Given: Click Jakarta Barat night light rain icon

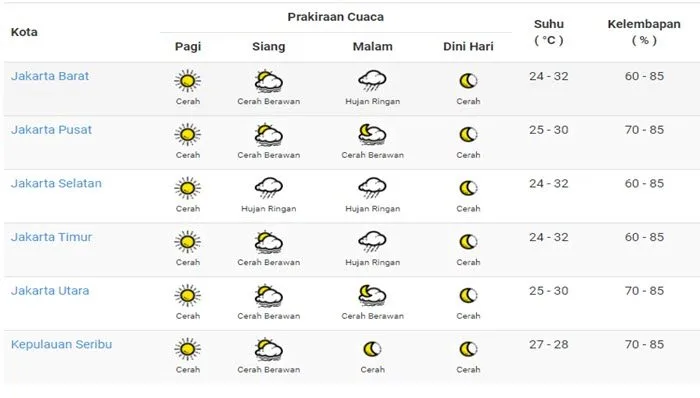Looking at the screenshot, I should coord(372,81).
